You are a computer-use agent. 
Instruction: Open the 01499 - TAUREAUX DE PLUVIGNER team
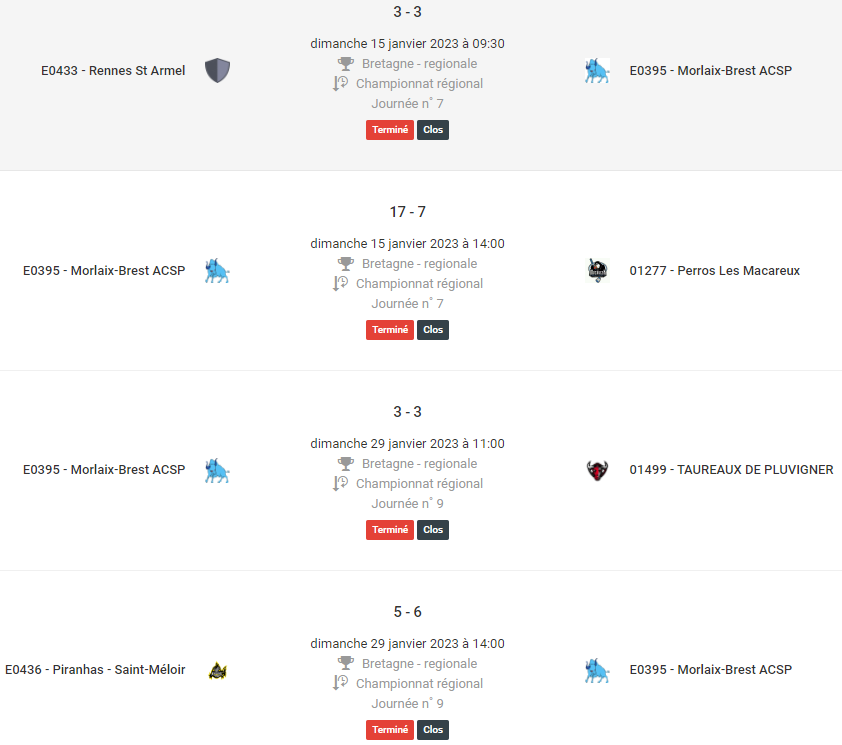tap(731, 469)
